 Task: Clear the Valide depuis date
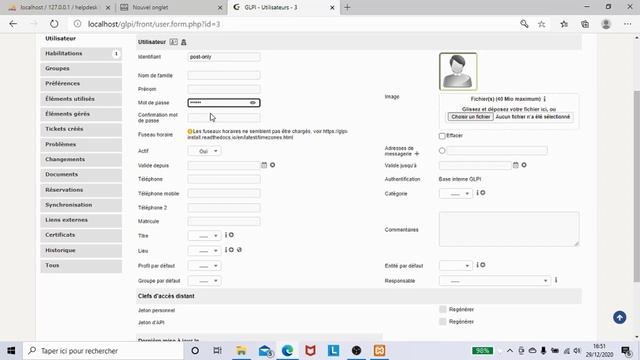pyautogui.click(x=273, y=165)
